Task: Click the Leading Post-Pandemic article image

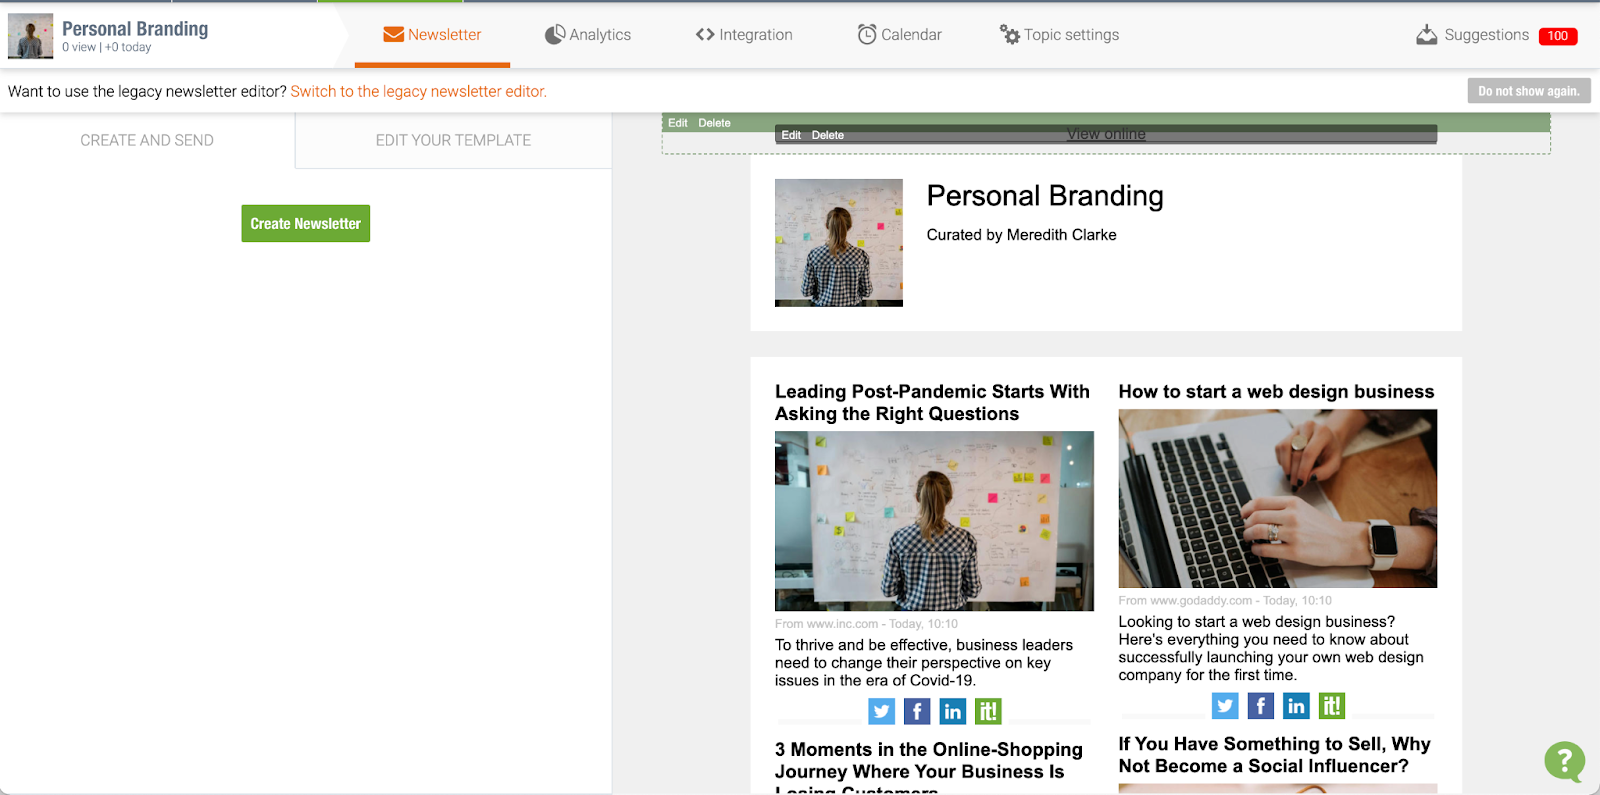Action: 934,521
